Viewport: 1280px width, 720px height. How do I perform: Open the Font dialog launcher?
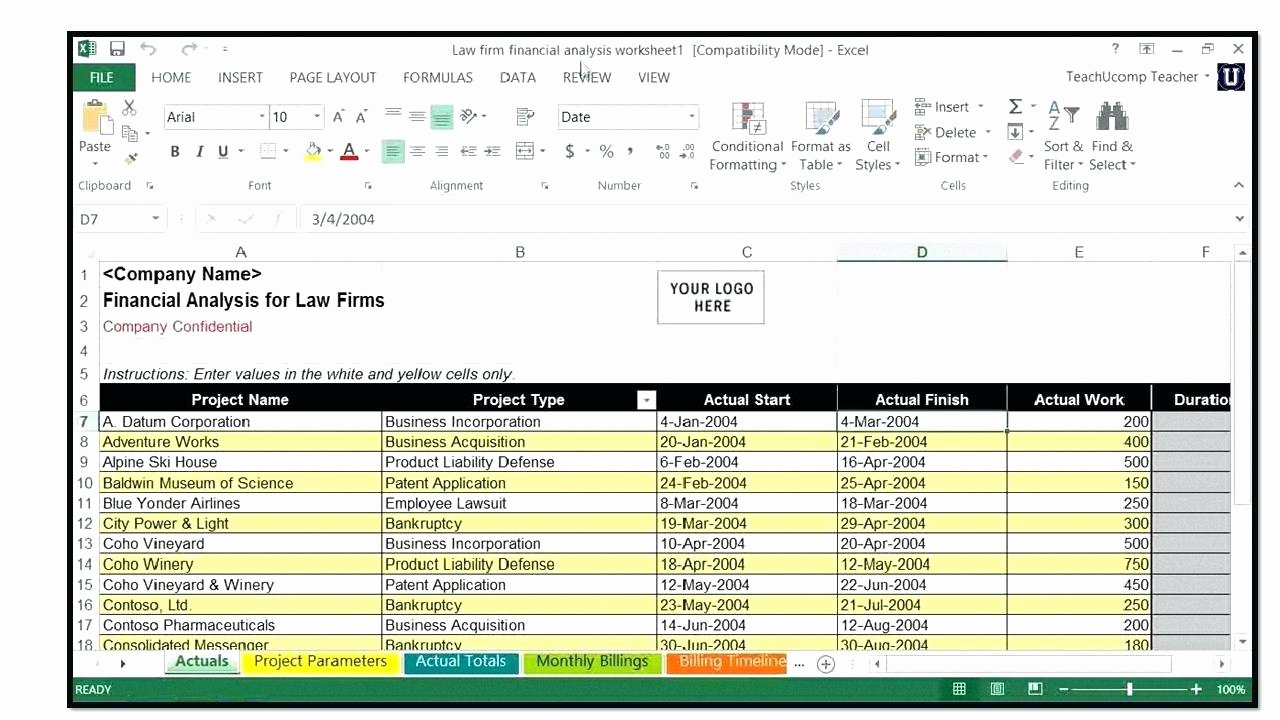pos(368,186)
